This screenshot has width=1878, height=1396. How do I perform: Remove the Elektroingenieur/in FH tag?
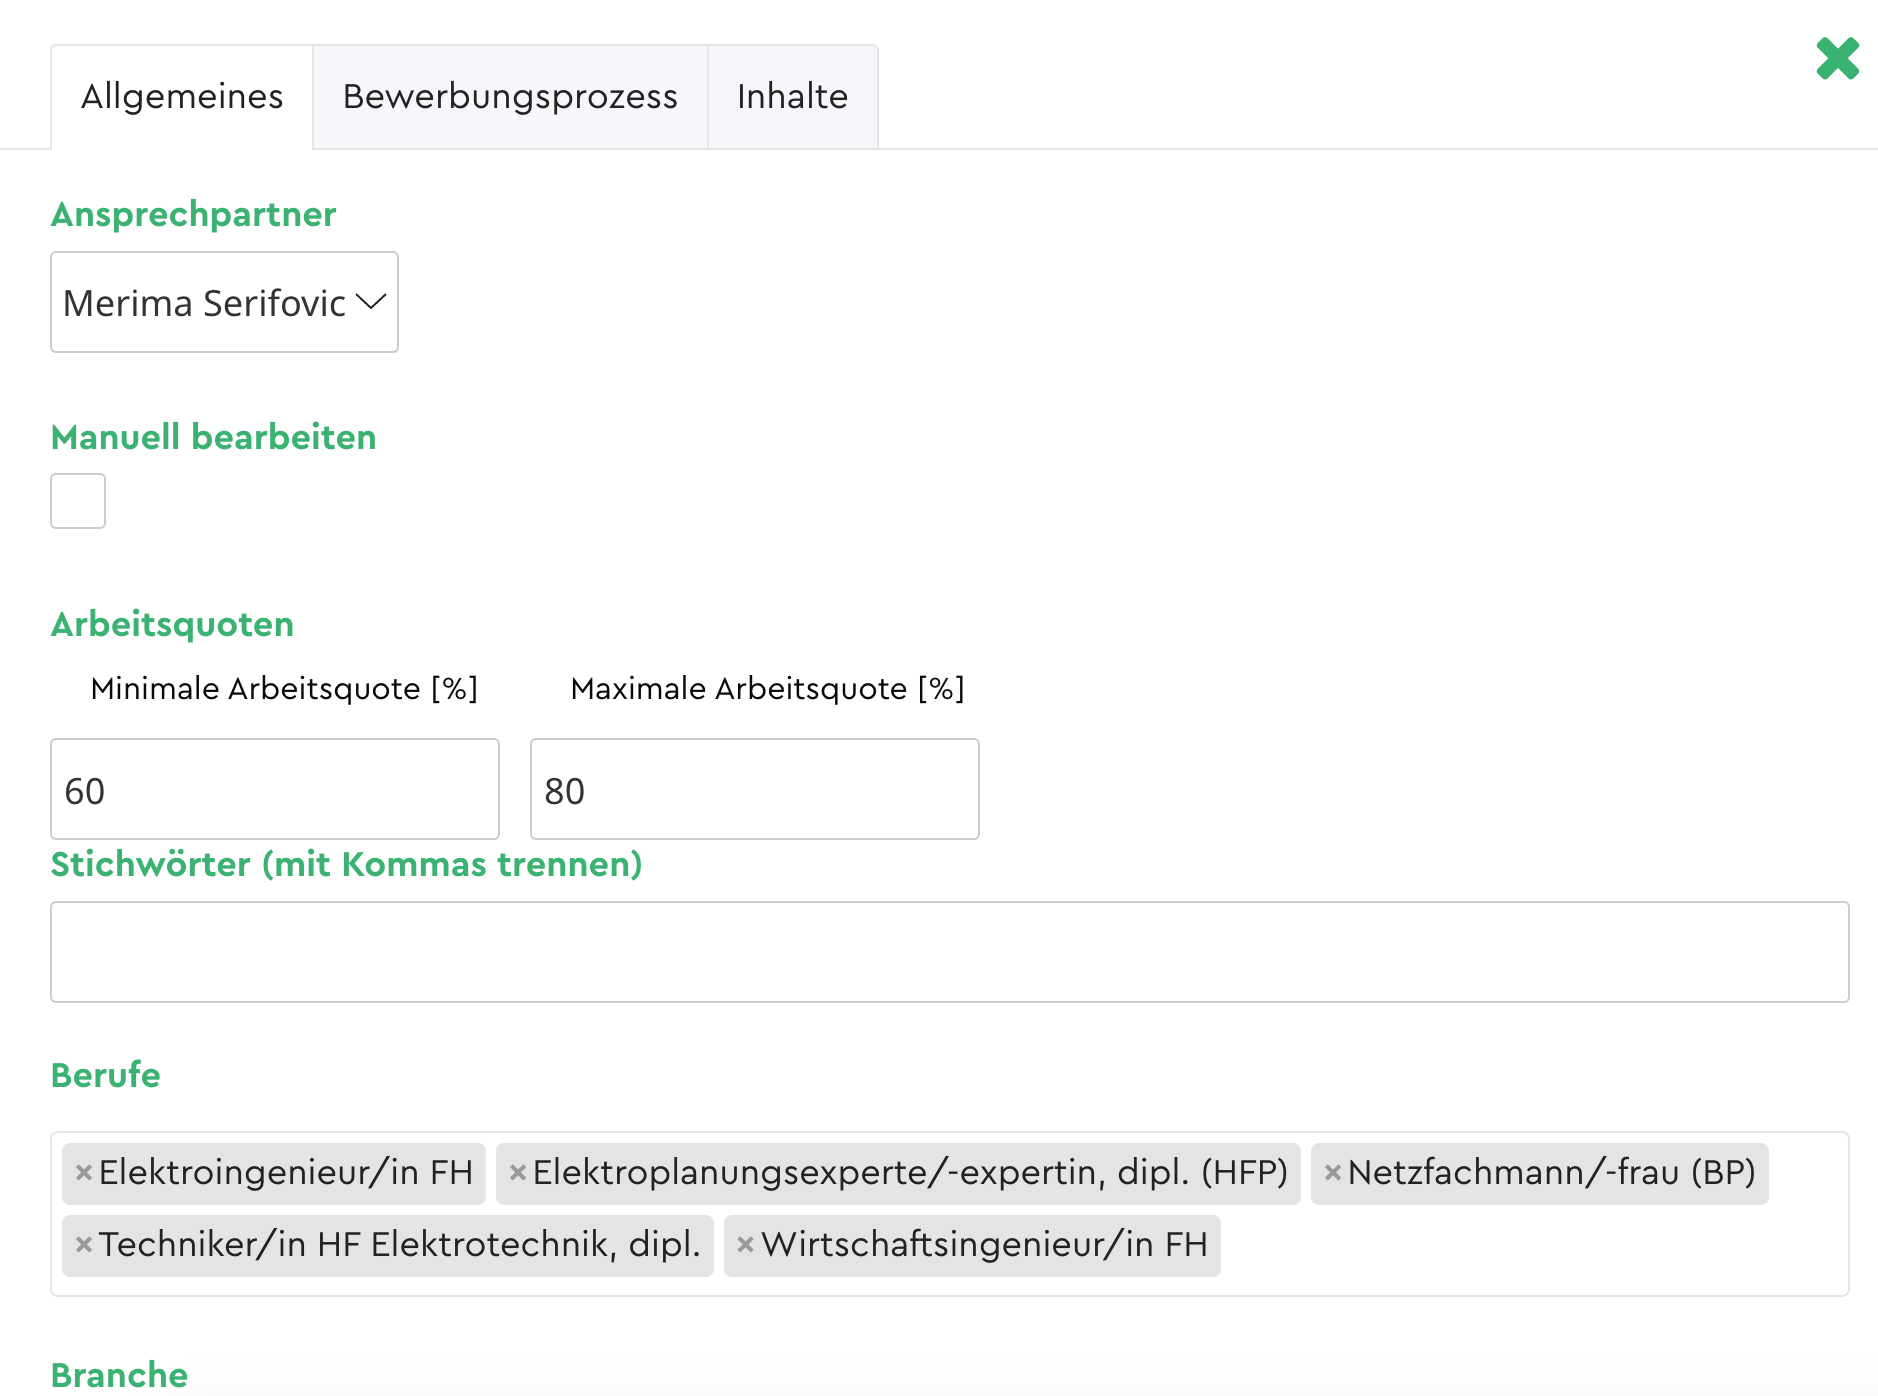(x=84, y=1173)
